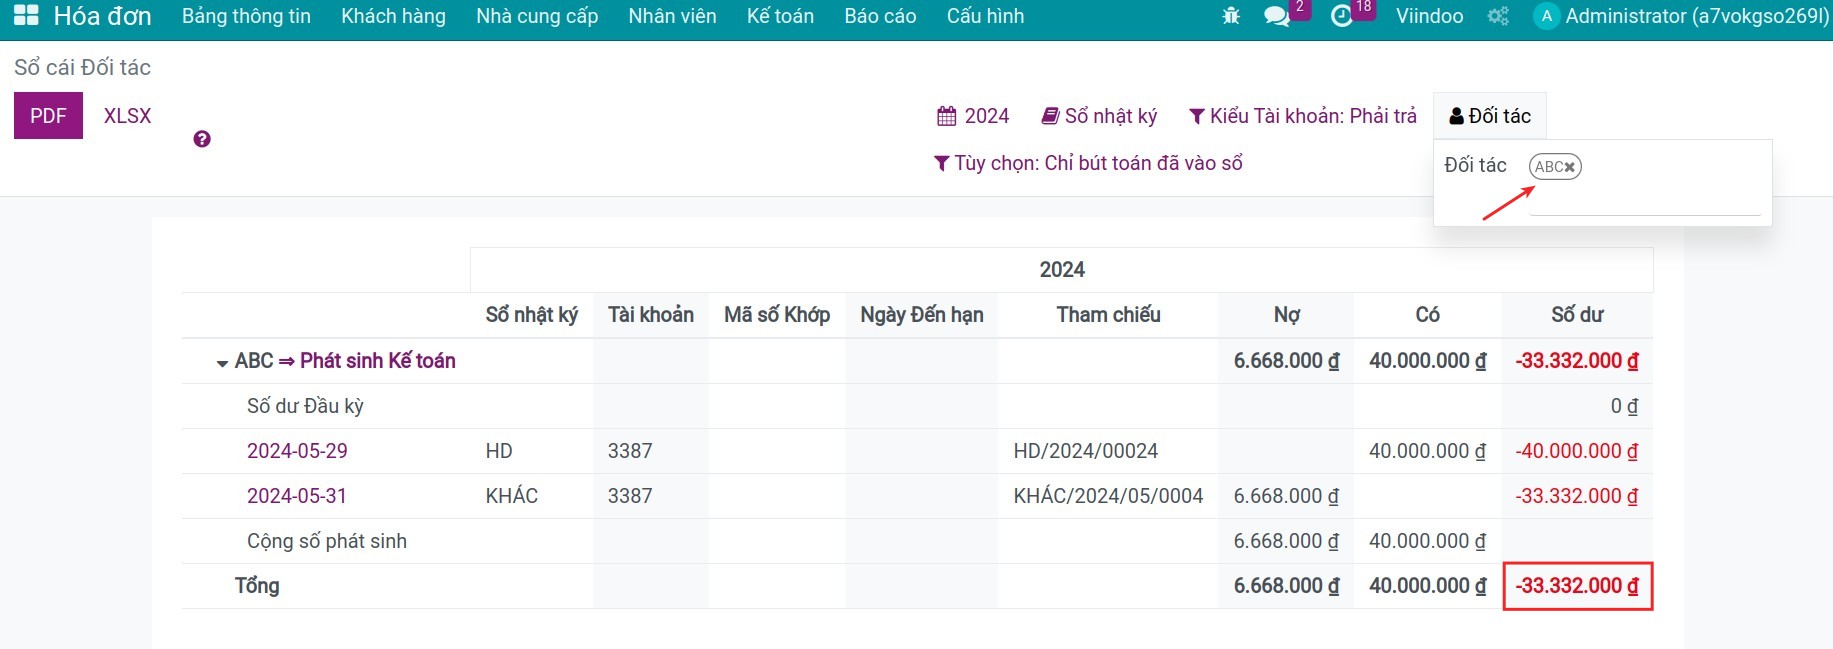Open the Bảng thông tin menu

click(x=246, y=16)
